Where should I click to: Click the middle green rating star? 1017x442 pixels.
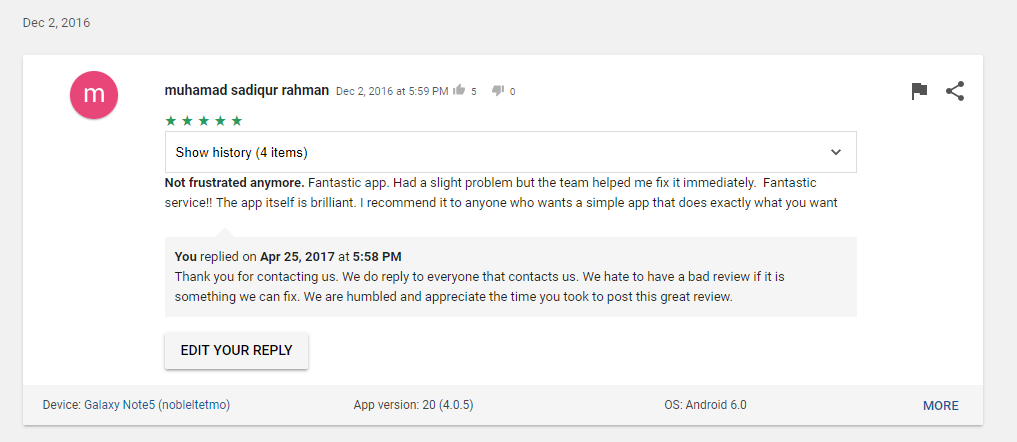204,120
